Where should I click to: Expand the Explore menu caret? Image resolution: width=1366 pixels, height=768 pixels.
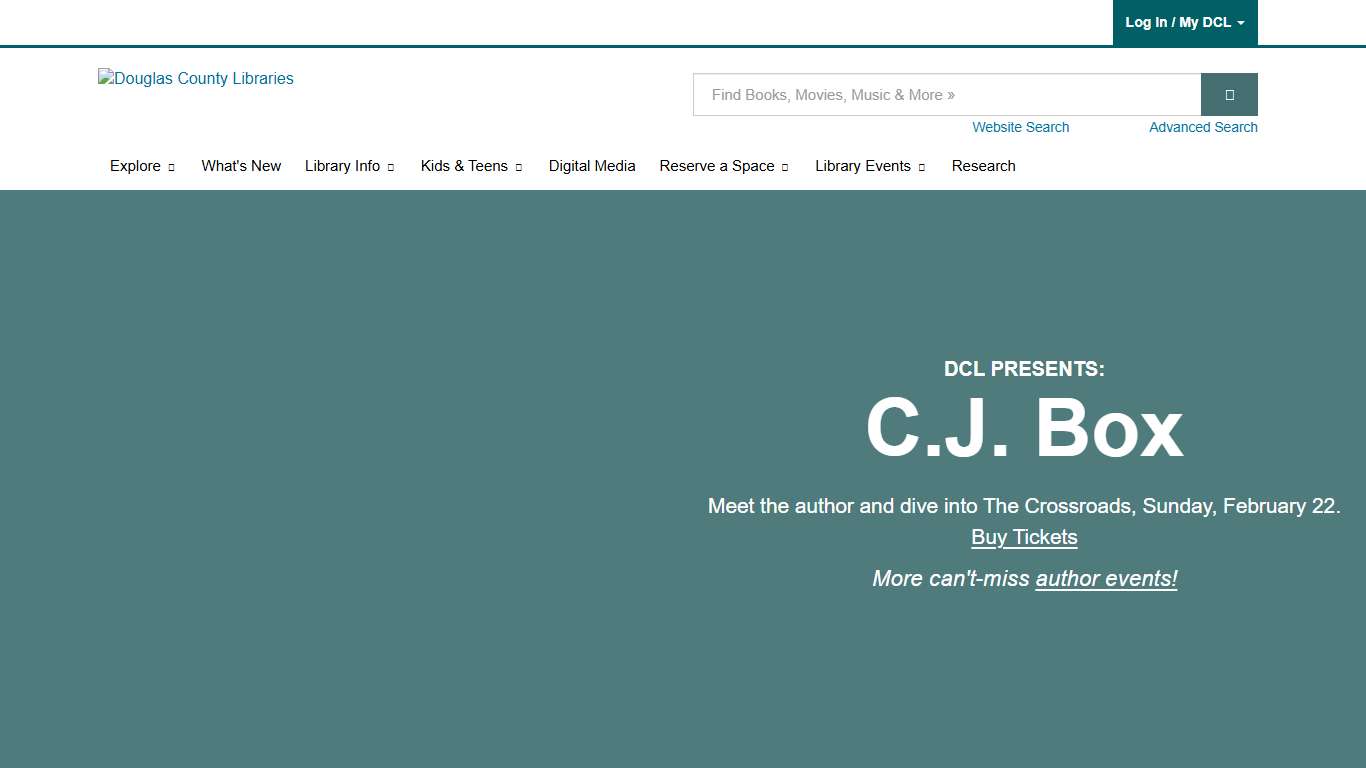click(x=171, y=167)
